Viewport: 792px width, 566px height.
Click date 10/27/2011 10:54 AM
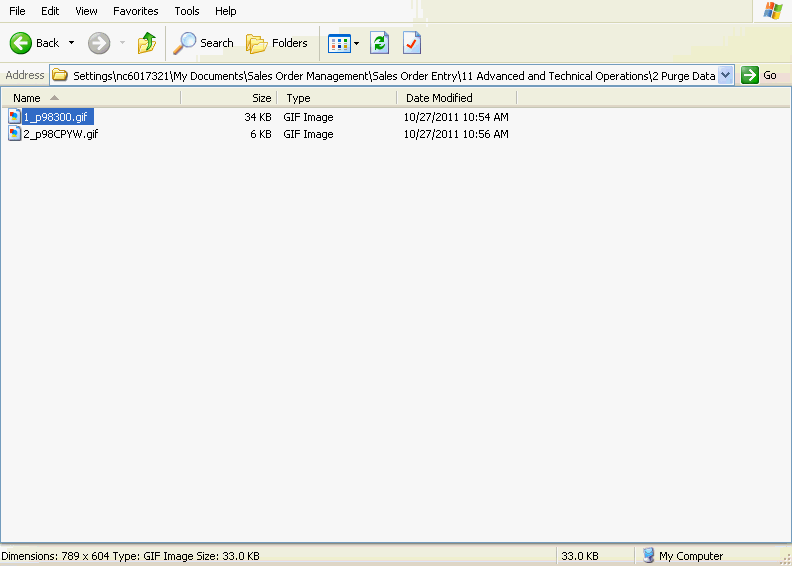(x=456, y=117)
